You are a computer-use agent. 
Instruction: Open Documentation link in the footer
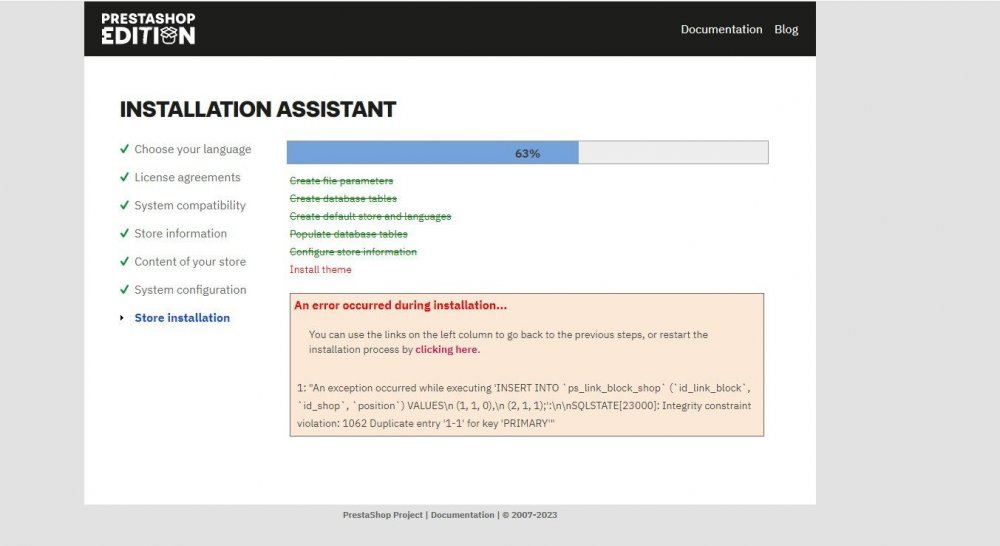(x=462, y=515)
